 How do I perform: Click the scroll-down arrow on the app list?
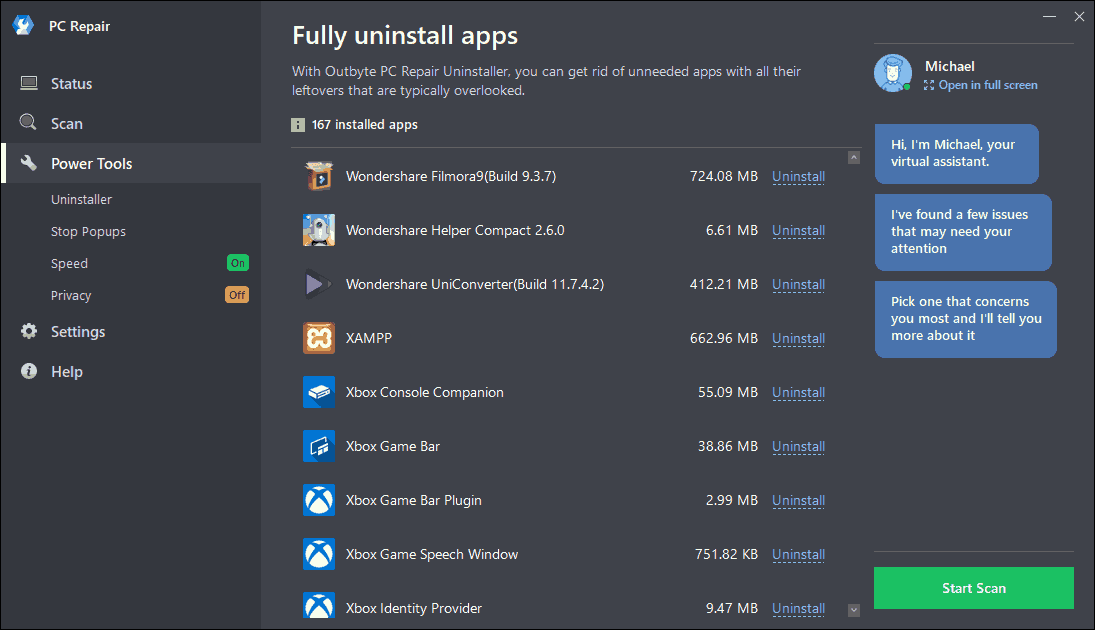point(853,609)
